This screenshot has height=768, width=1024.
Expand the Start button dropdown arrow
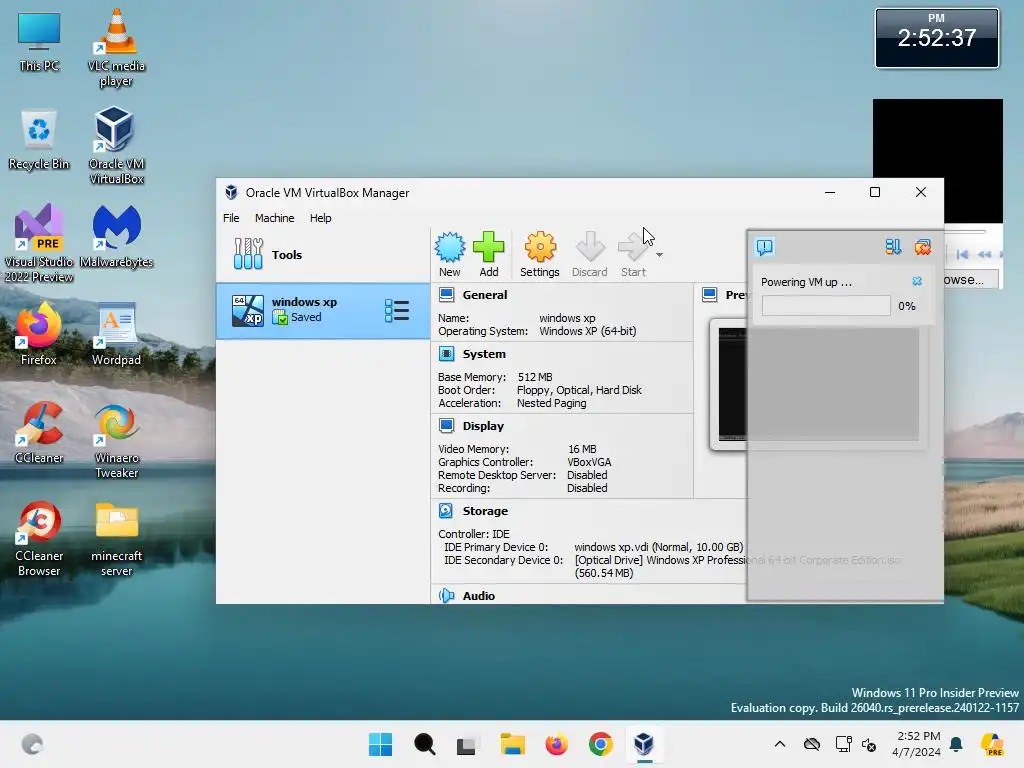click(x=660, y=255)
